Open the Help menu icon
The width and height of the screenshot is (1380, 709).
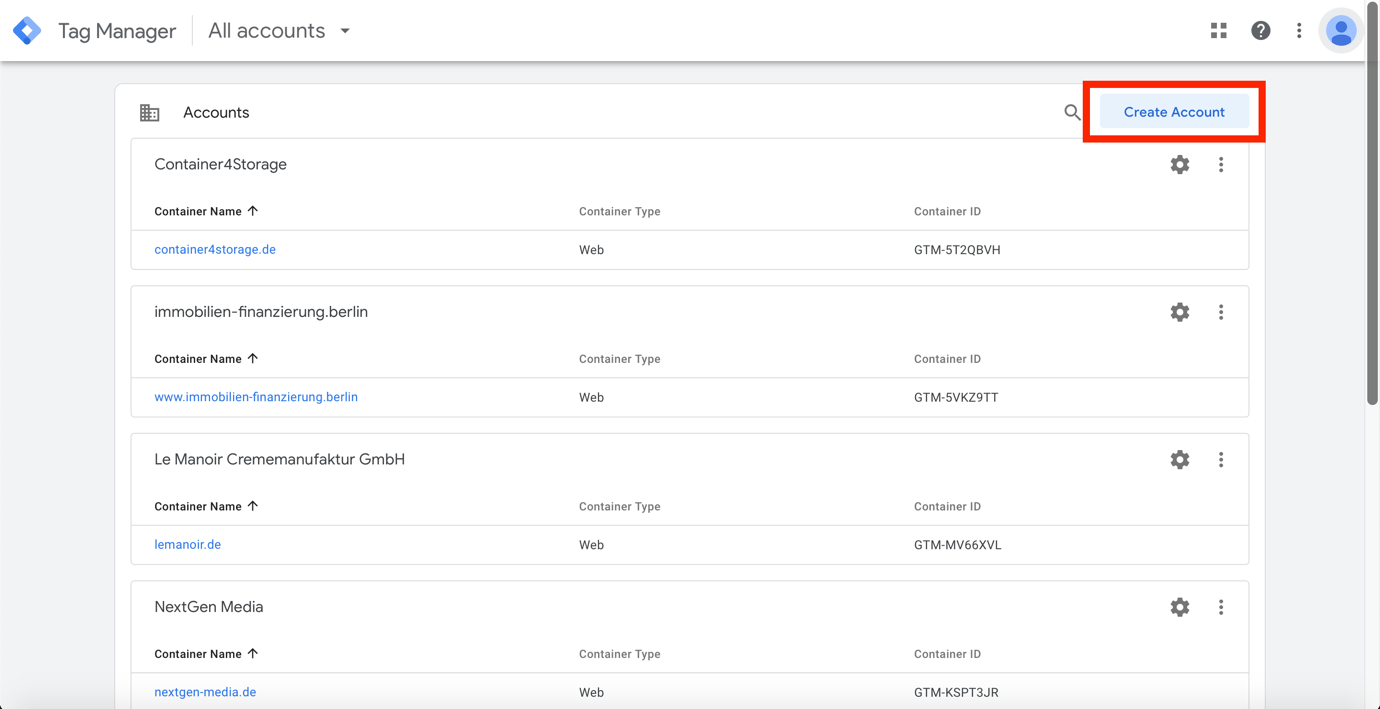click(1260, 31)
